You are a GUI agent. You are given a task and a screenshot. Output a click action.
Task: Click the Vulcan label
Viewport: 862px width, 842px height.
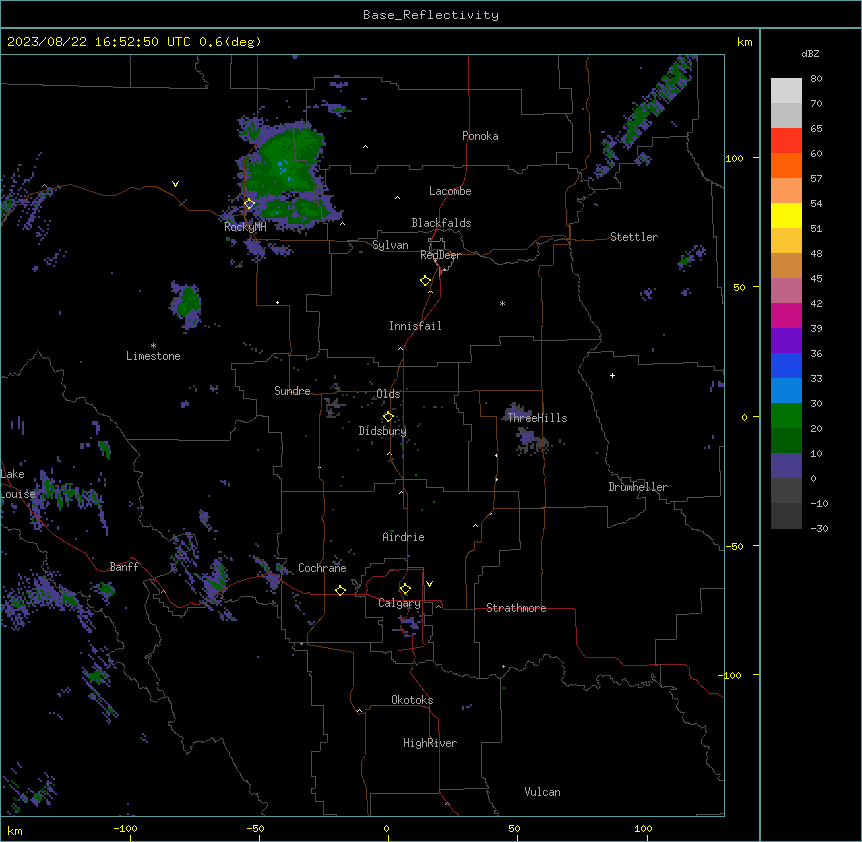click(x=542, y=792)
